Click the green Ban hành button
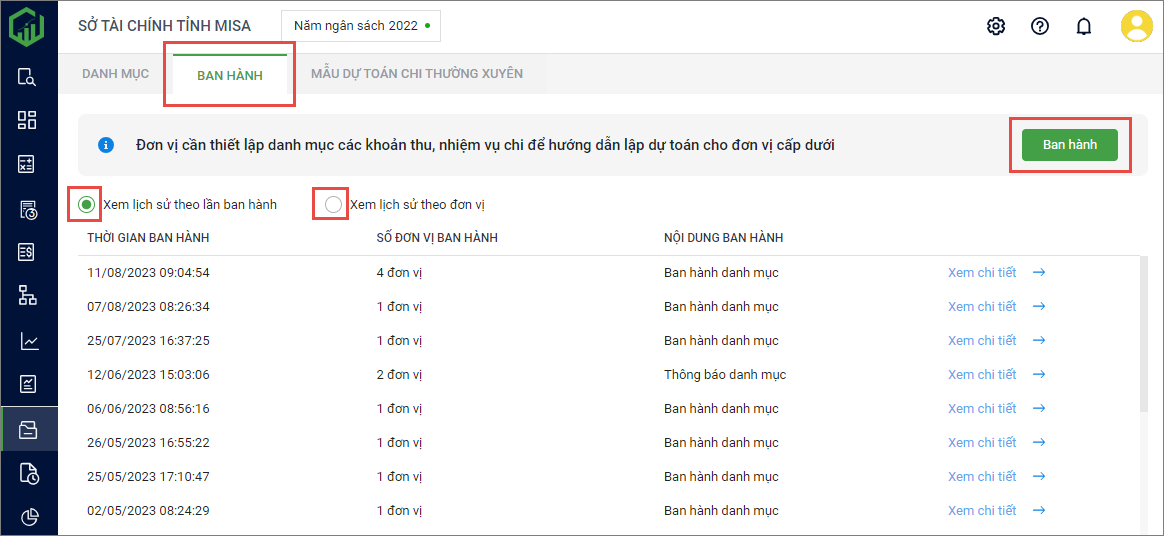This screenshot has width=1164, height=536. click(x=1069, y=145)
